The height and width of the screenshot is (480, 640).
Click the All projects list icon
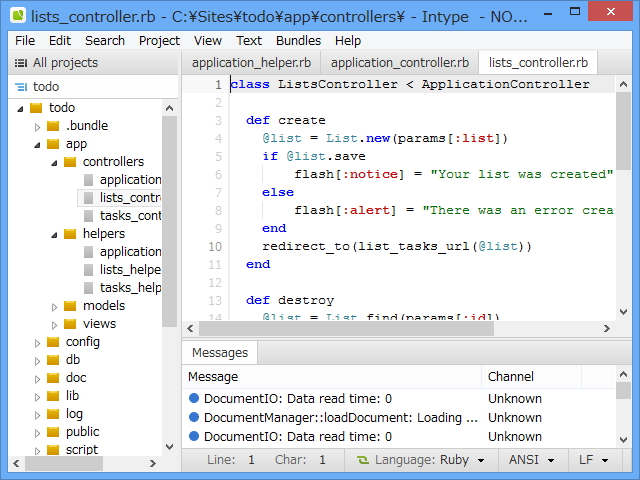(21, 63)
